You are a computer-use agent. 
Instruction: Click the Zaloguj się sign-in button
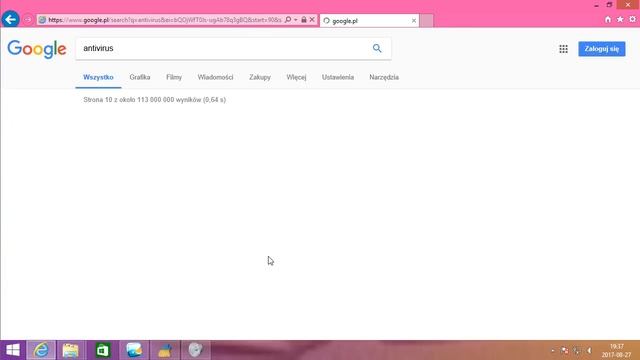(x=602, y=49)
